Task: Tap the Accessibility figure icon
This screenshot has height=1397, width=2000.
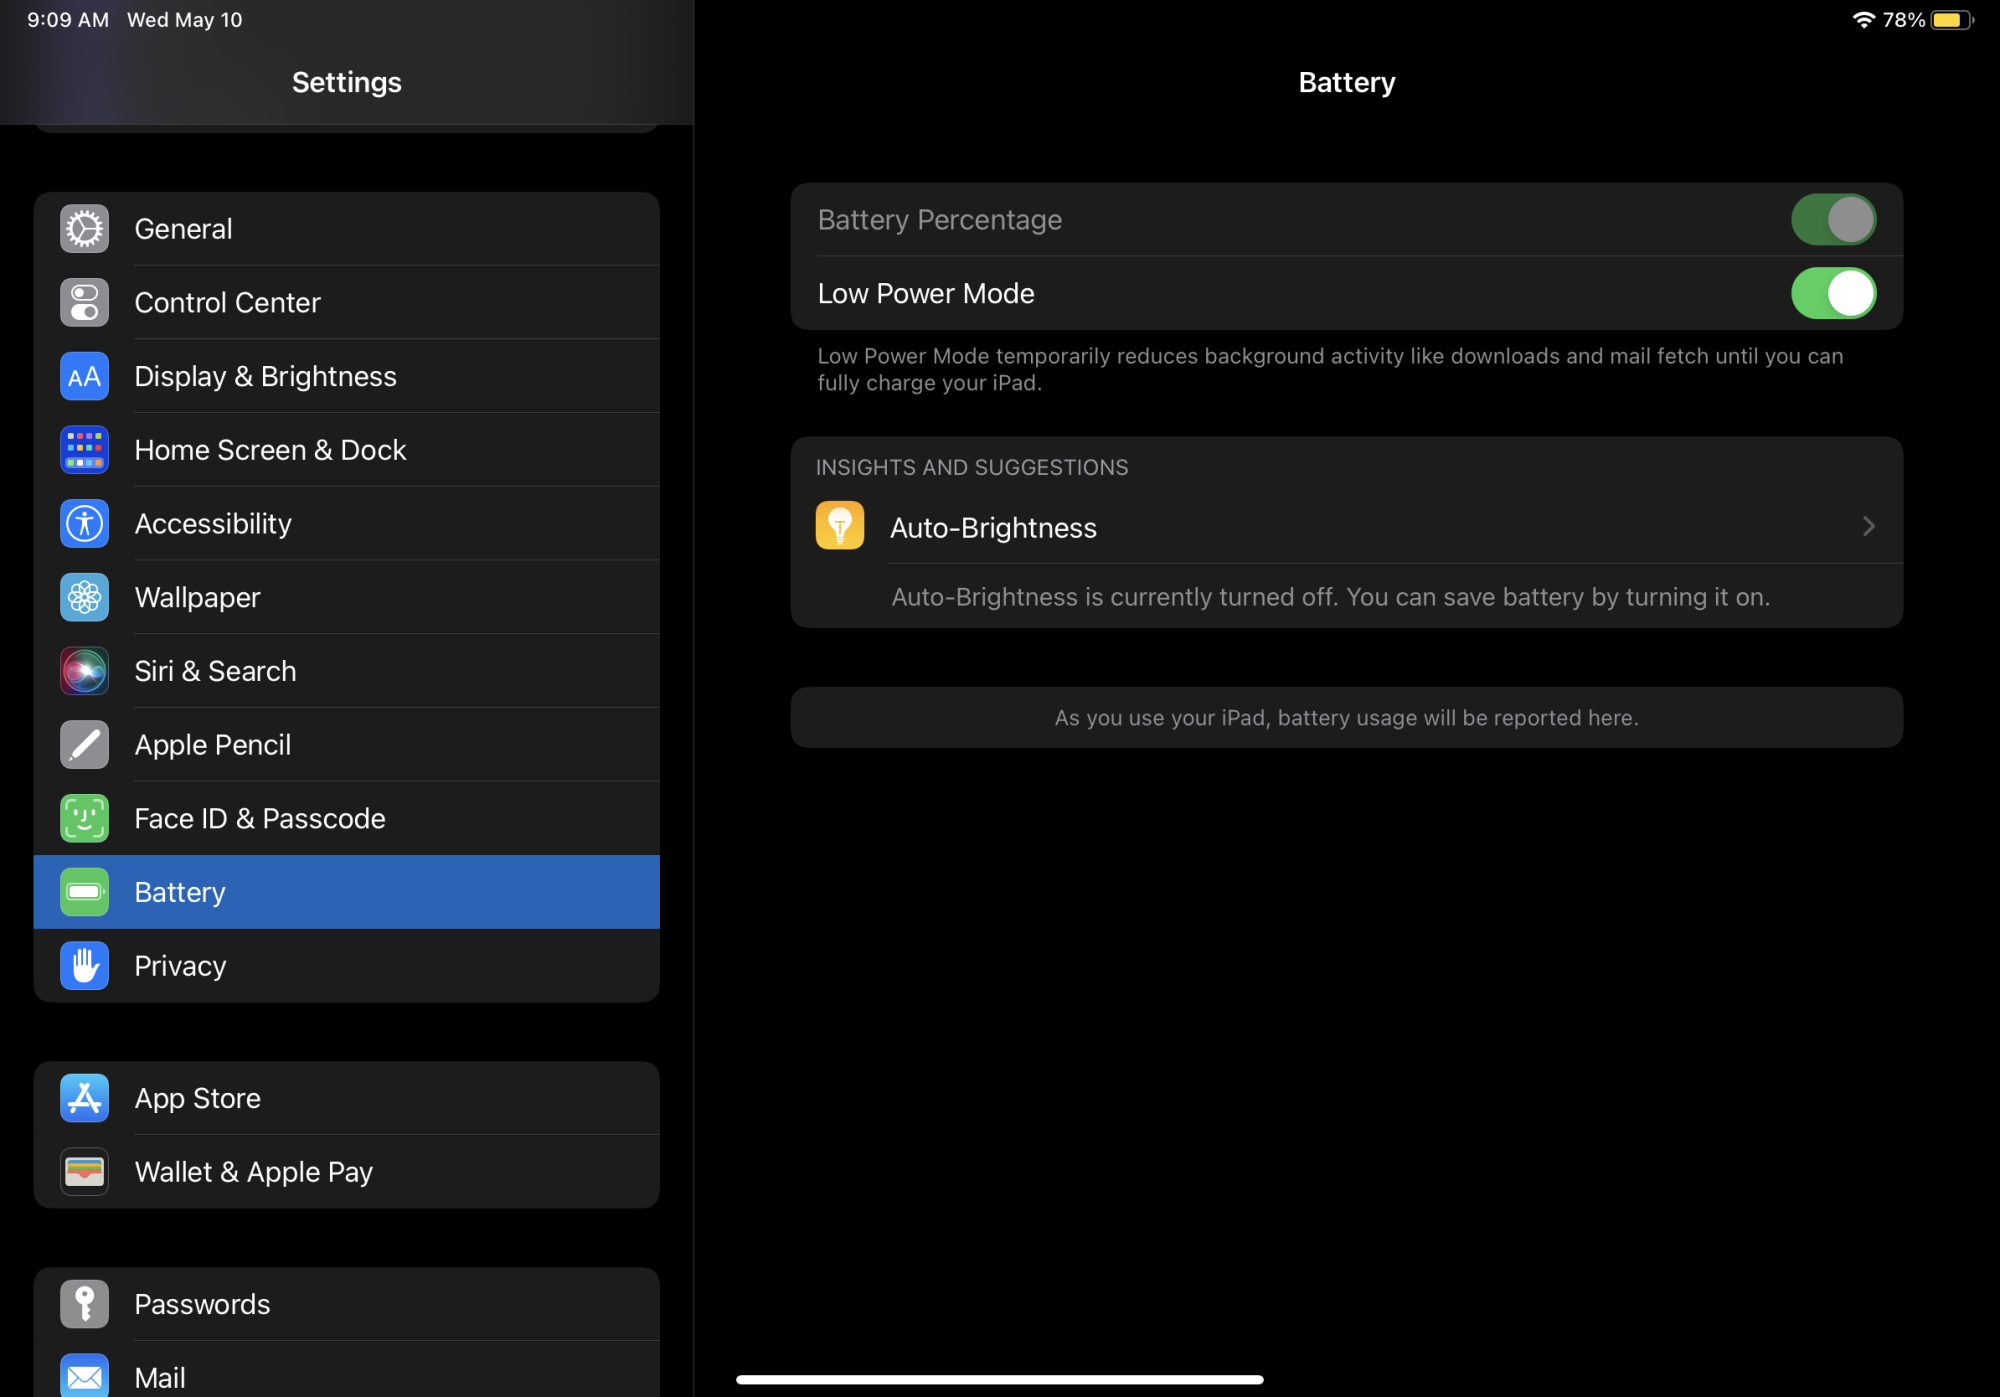Action: click(x=84, y=524)
